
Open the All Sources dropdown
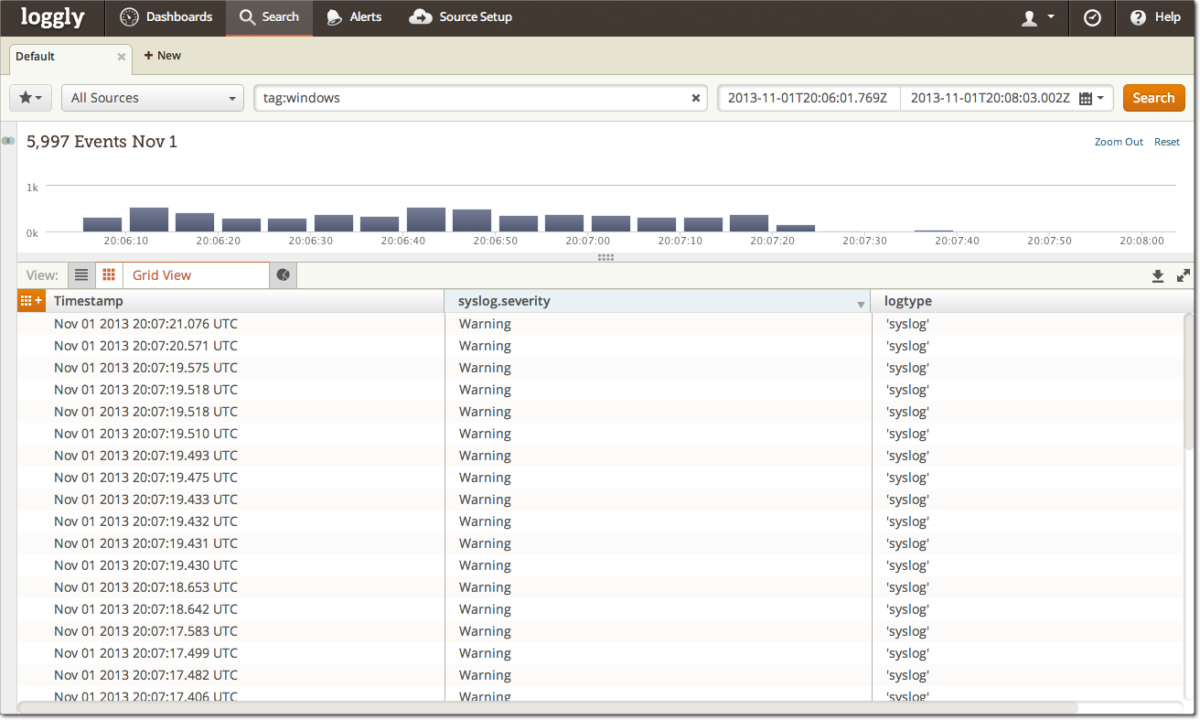click(152, 97)
